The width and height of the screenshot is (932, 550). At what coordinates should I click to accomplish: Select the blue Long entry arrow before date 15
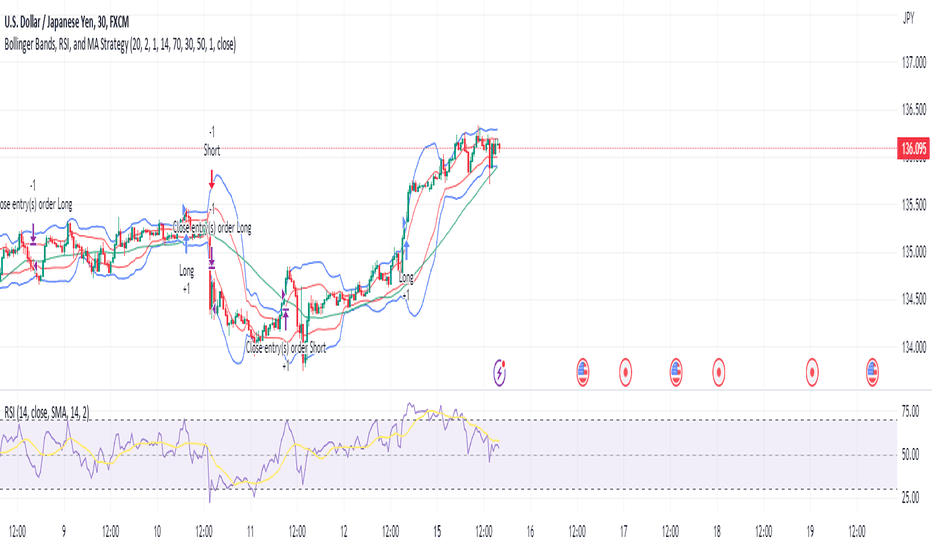(407, 250)
